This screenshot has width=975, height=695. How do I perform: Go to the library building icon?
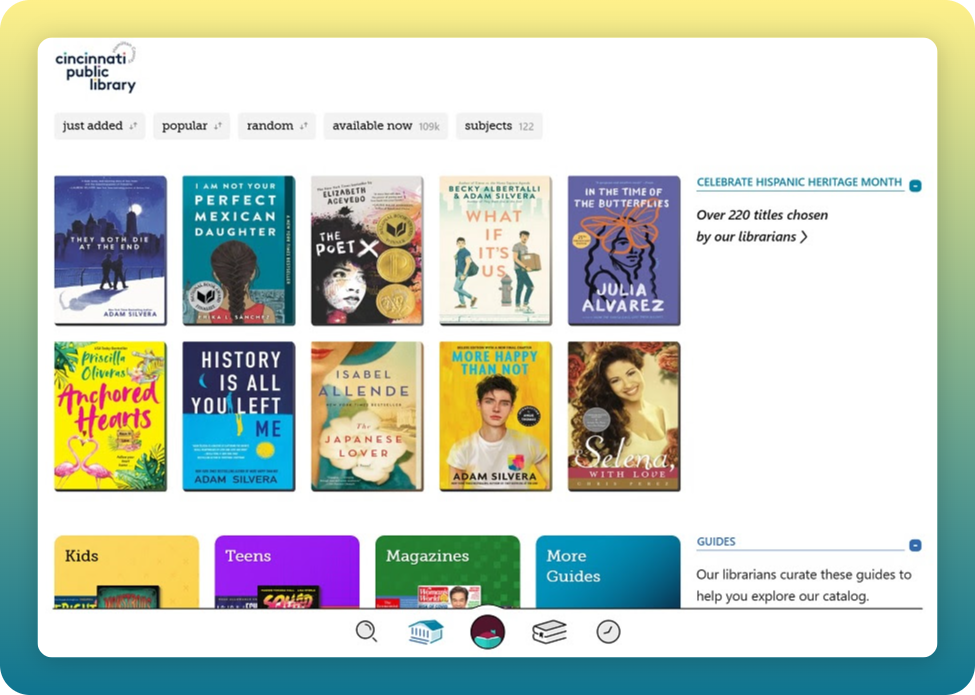coord(426,632)
